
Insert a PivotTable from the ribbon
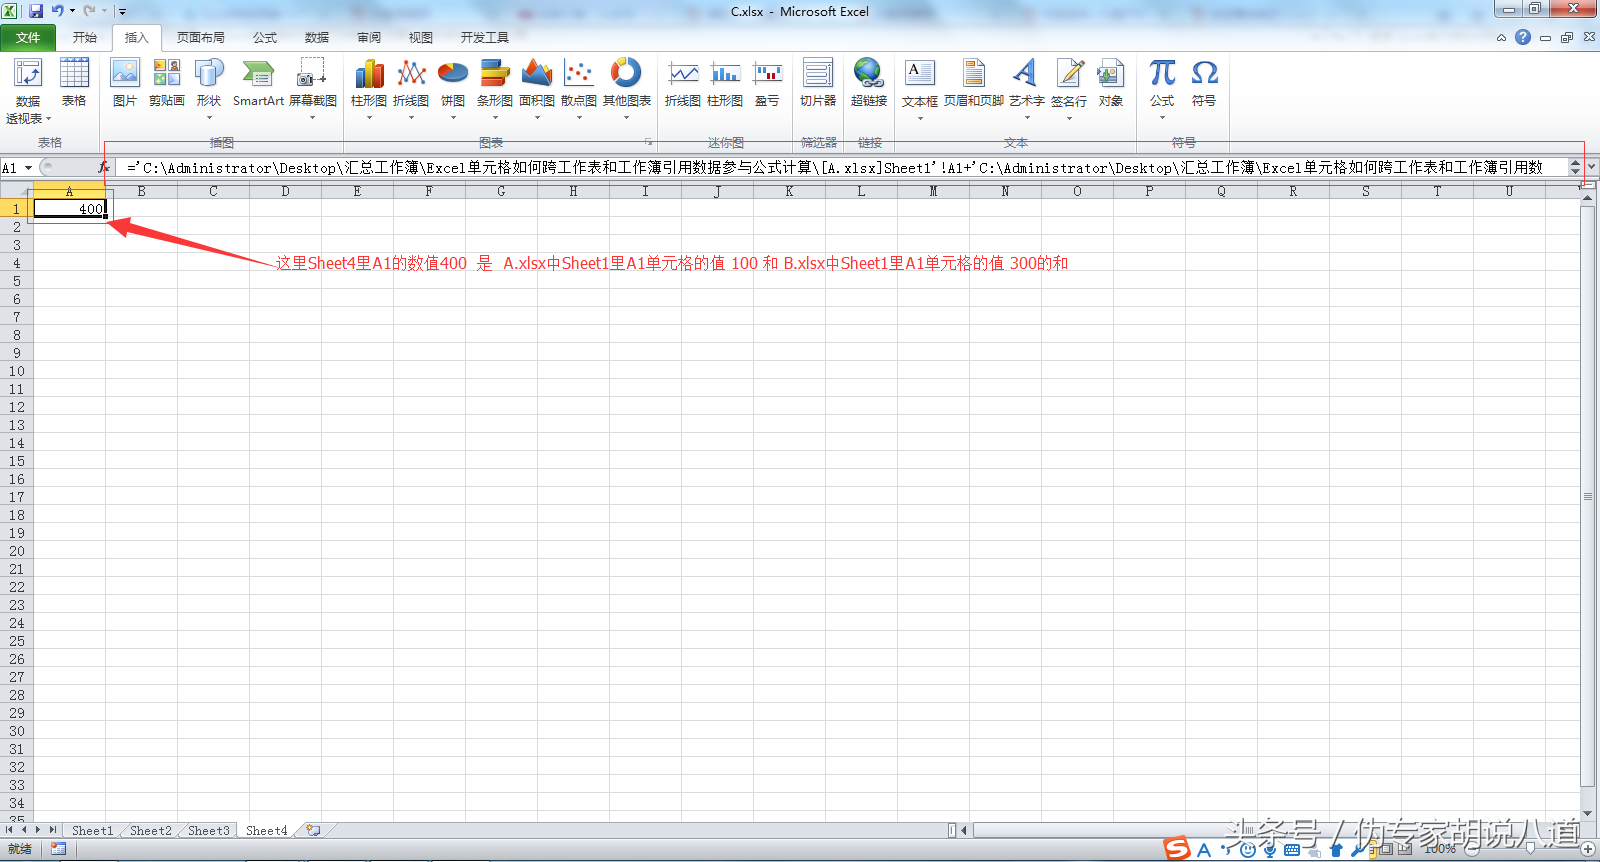tap(28, 90)
